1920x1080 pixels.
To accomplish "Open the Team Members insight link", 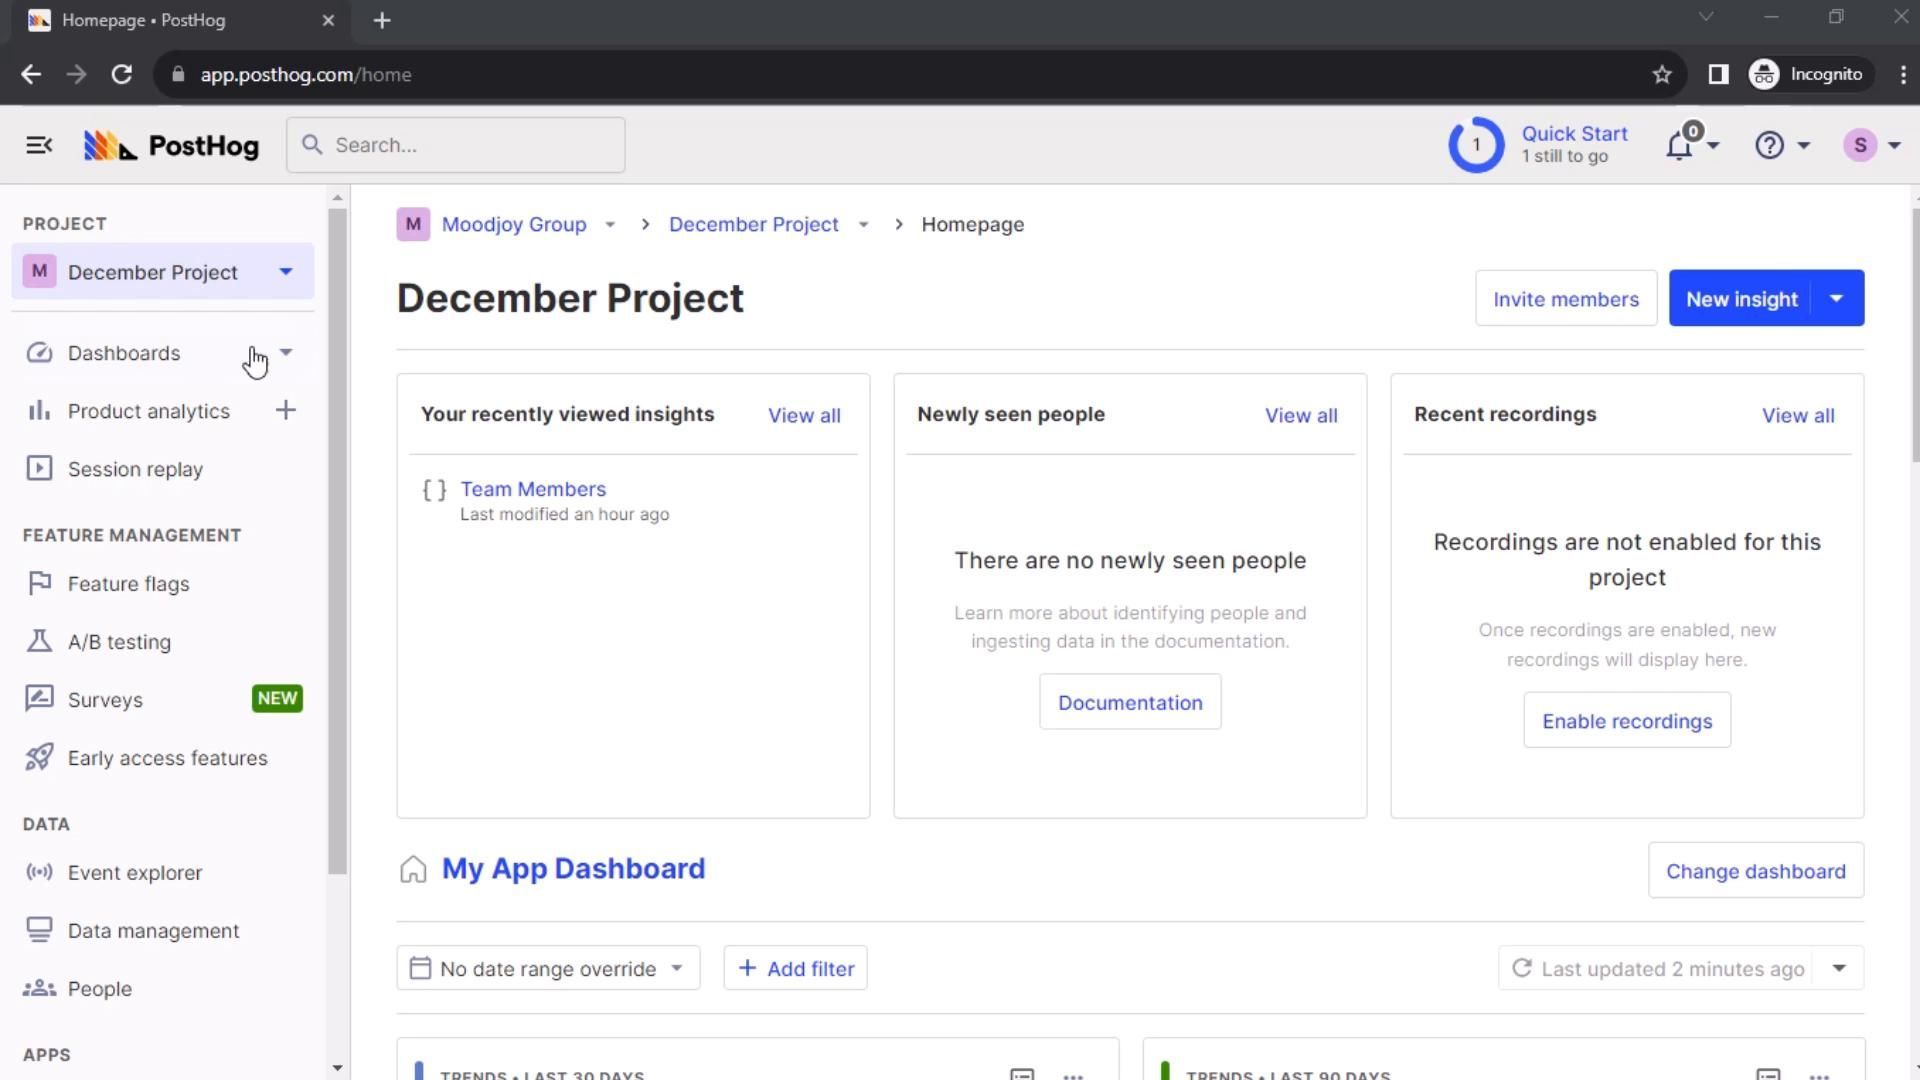I will pos(533,489).
